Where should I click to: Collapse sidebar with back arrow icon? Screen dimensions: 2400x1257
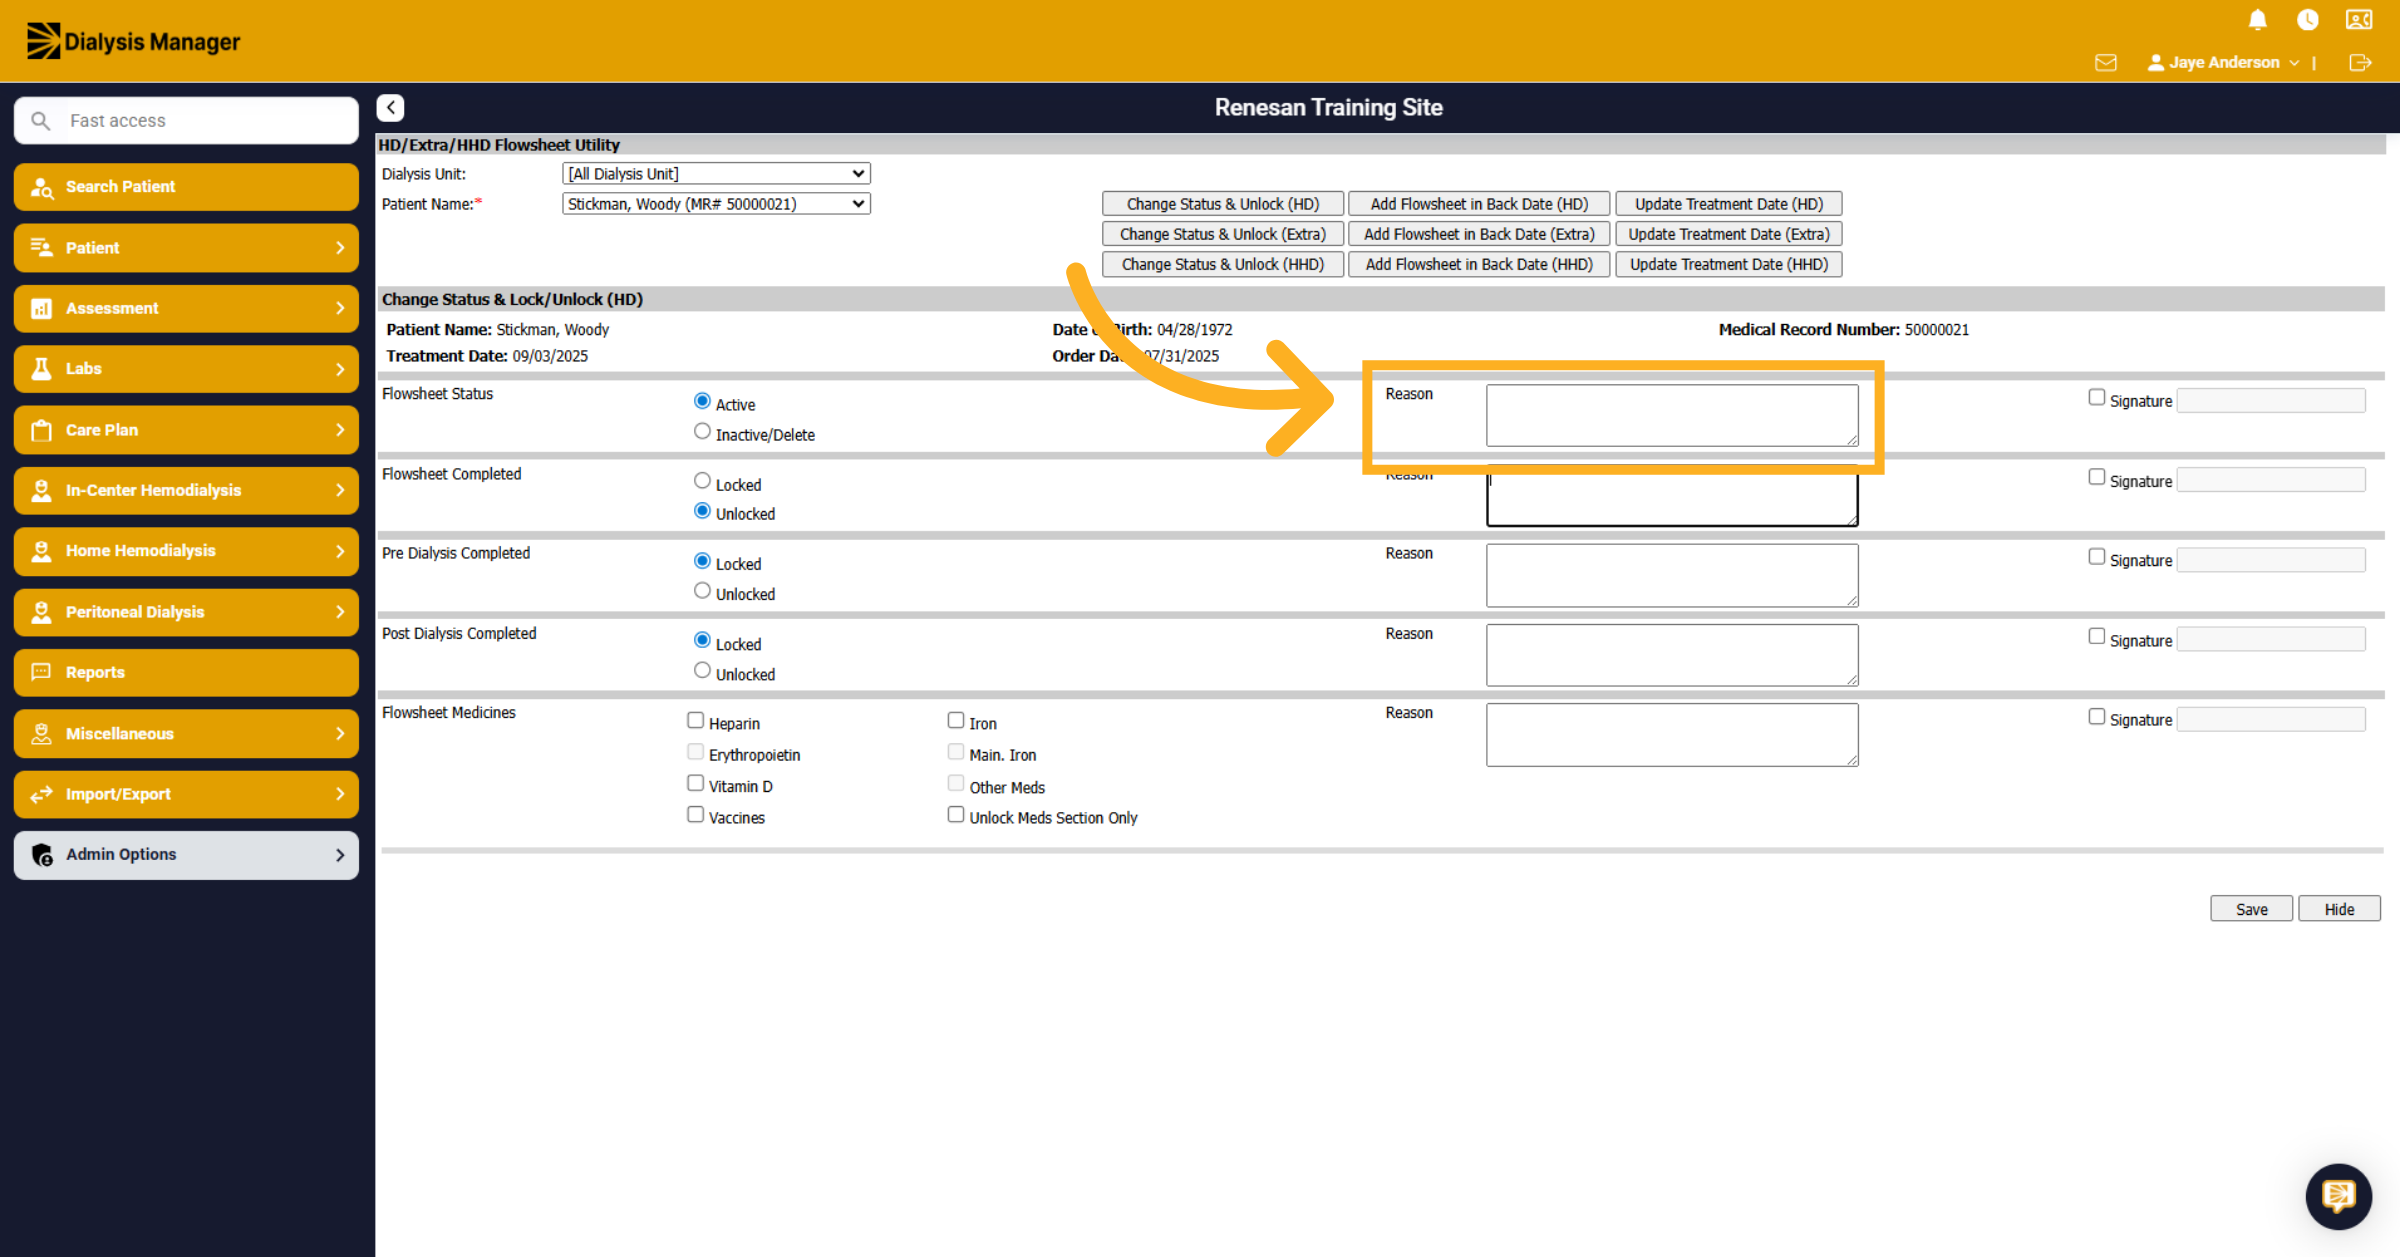tap(390, 107)
